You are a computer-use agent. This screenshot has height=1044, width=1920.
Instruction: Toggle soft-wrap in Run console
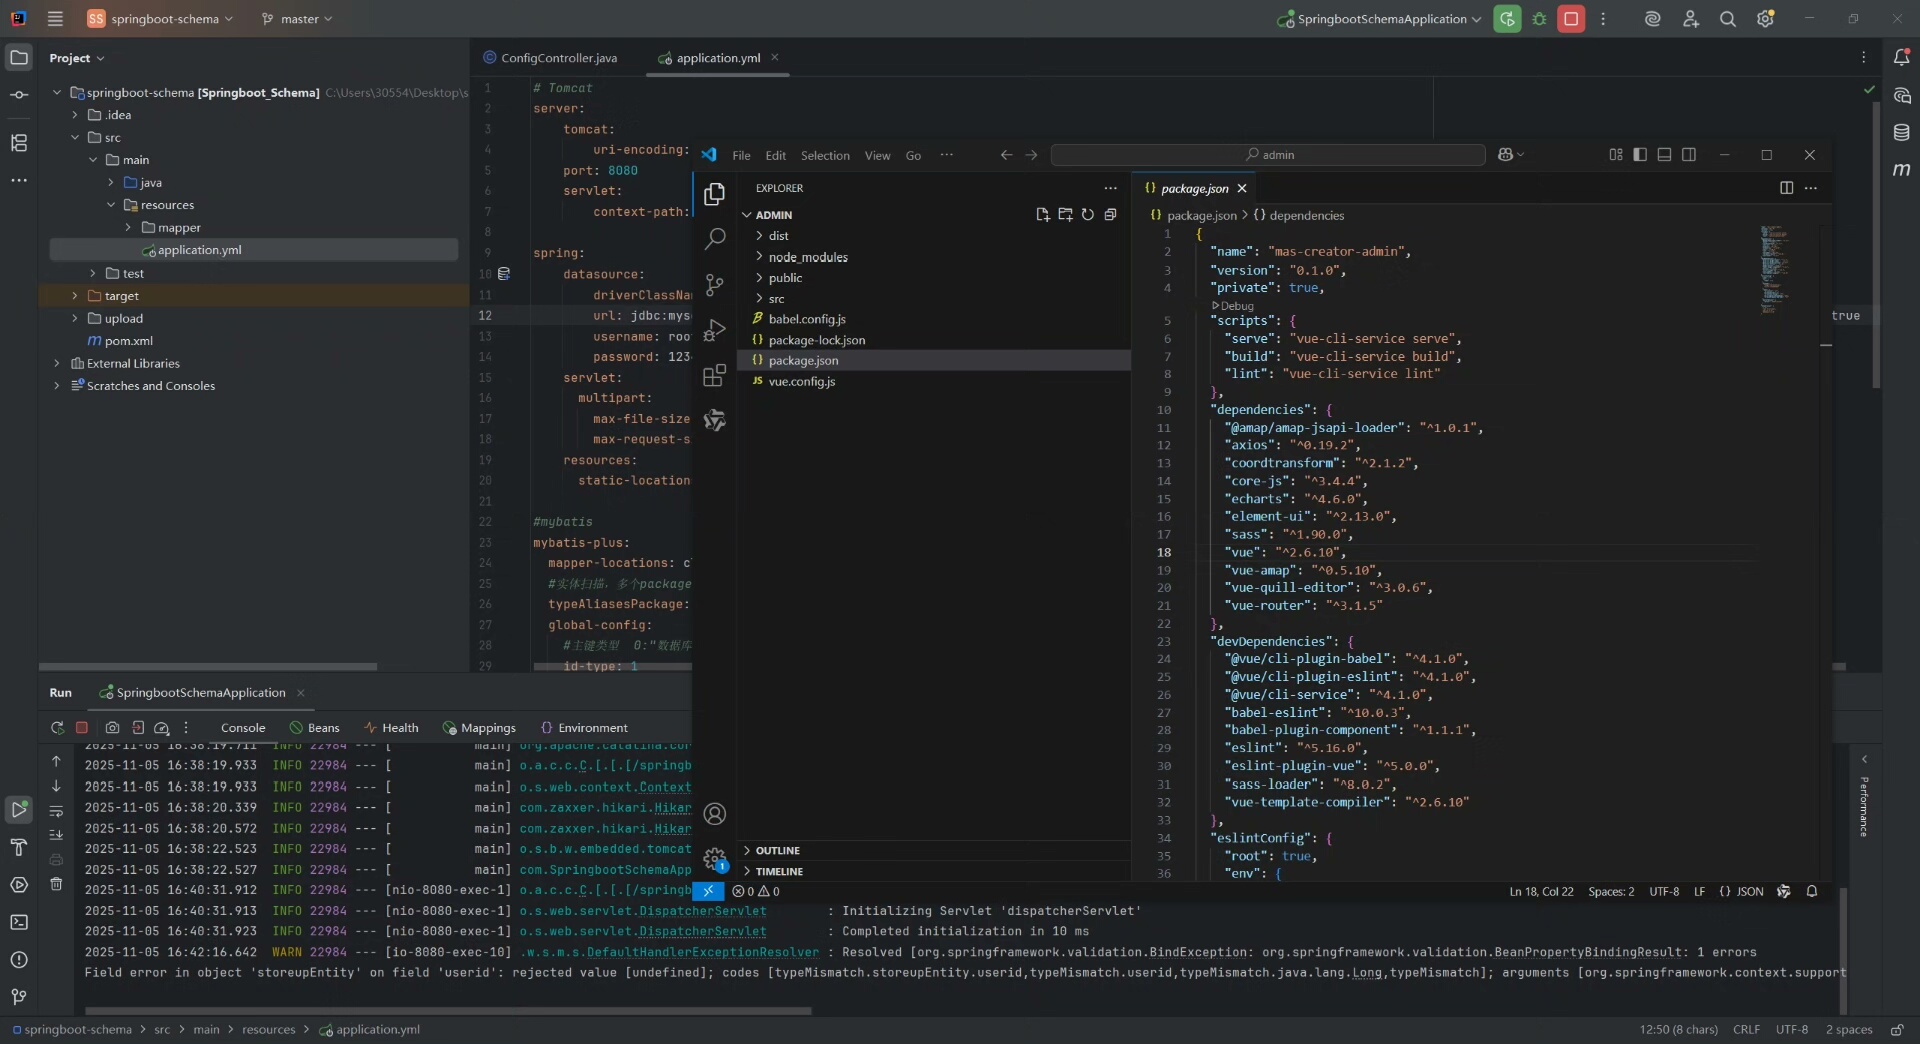point(56,811)
